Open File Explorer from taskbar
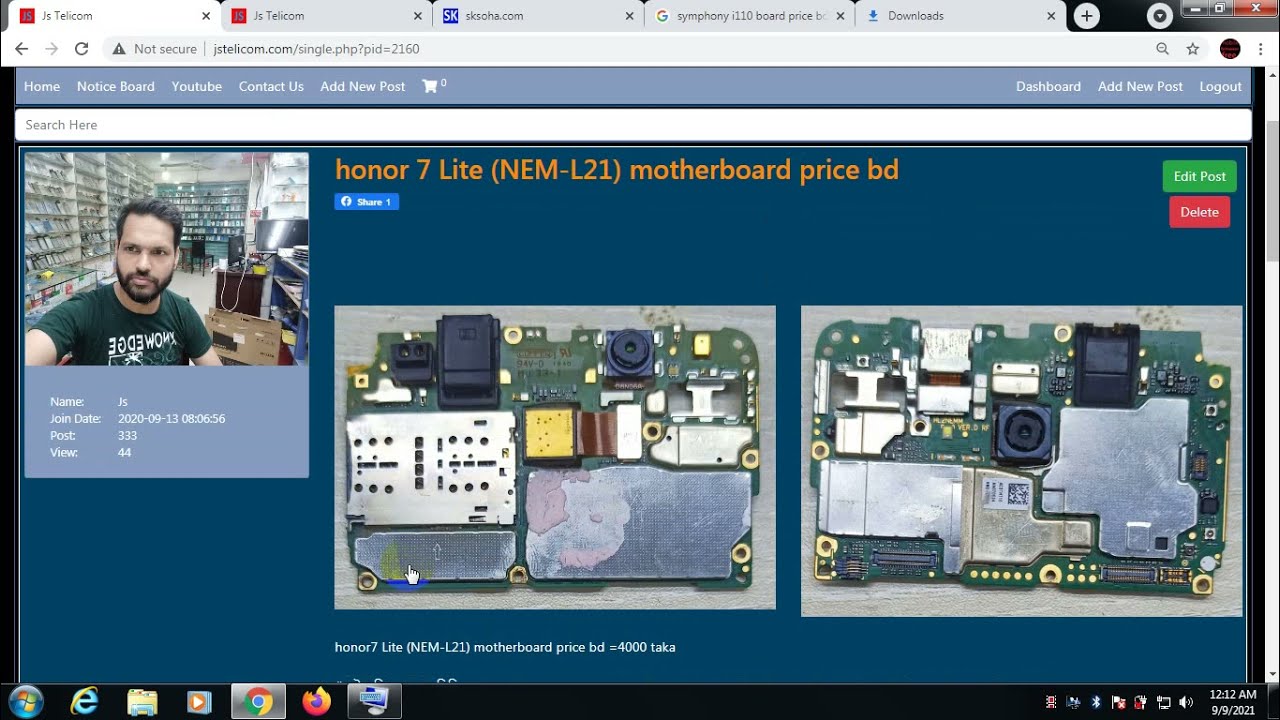Screen dimensions: 1280x720 tap(142, 702)
